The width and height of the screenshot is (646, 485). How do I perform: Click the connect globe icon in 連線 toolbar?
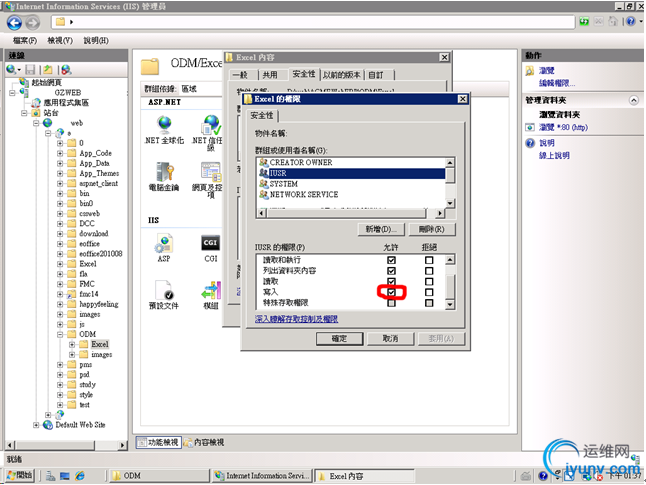(11, 70)
